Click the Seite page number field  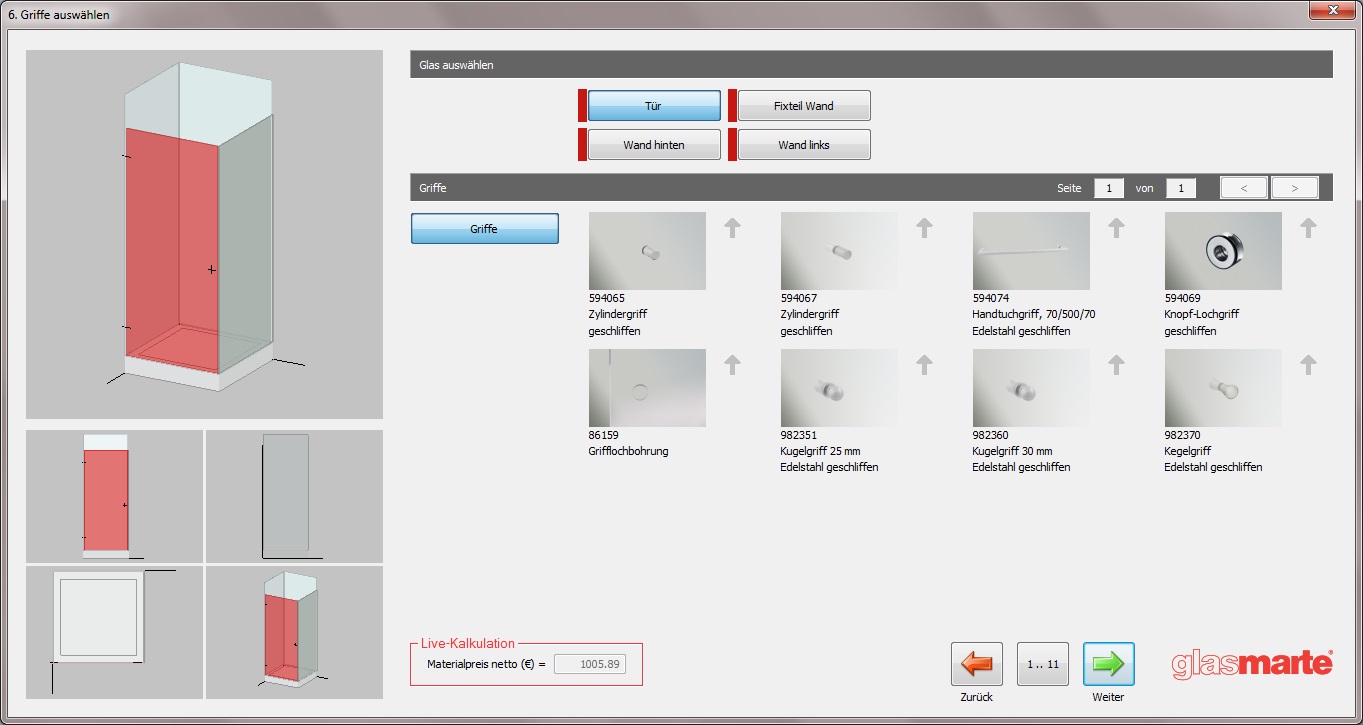point(1108,188)
